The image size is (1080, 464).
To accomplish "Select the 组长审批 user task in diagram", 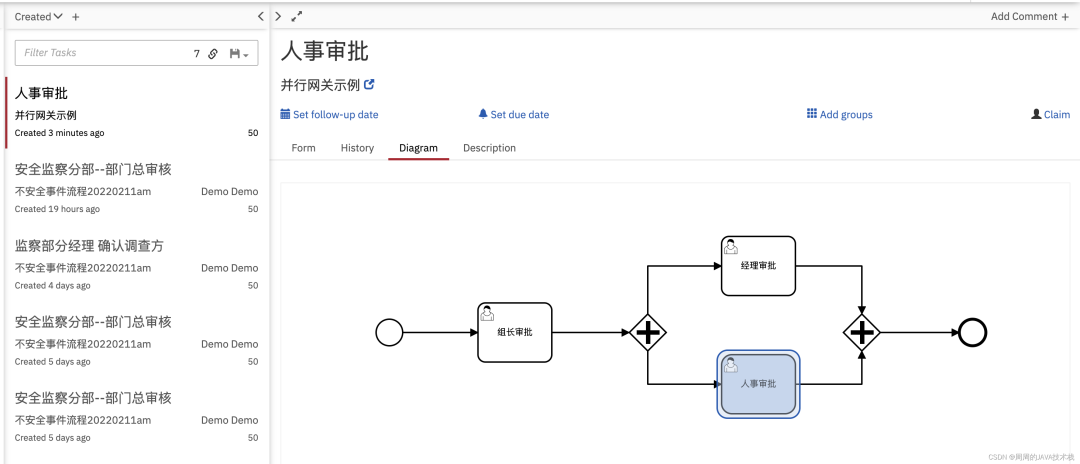I will [x=515, y=333].
